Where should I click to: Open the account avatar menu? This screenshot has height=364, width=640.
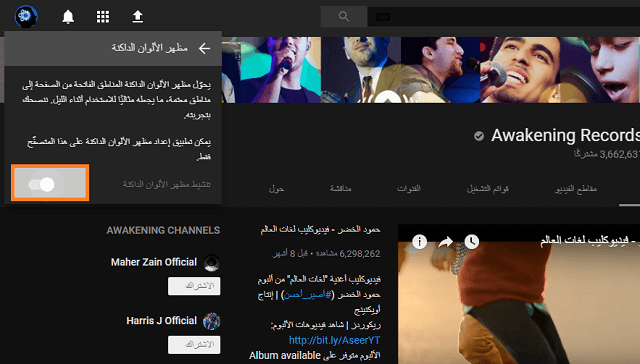pyautogui.click(x=26, y=16)
